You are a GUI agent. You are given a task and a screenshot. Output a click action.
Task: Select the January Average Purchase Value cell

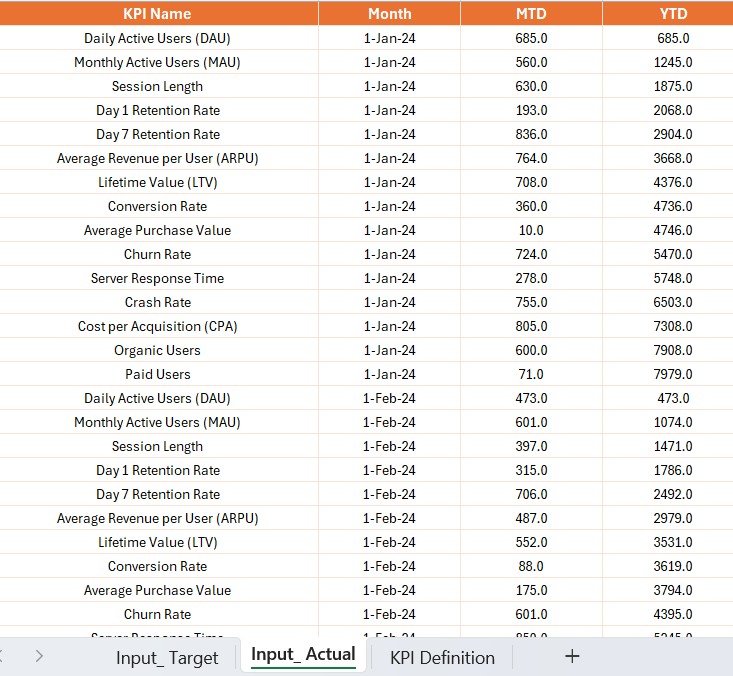tap(157, 230)
